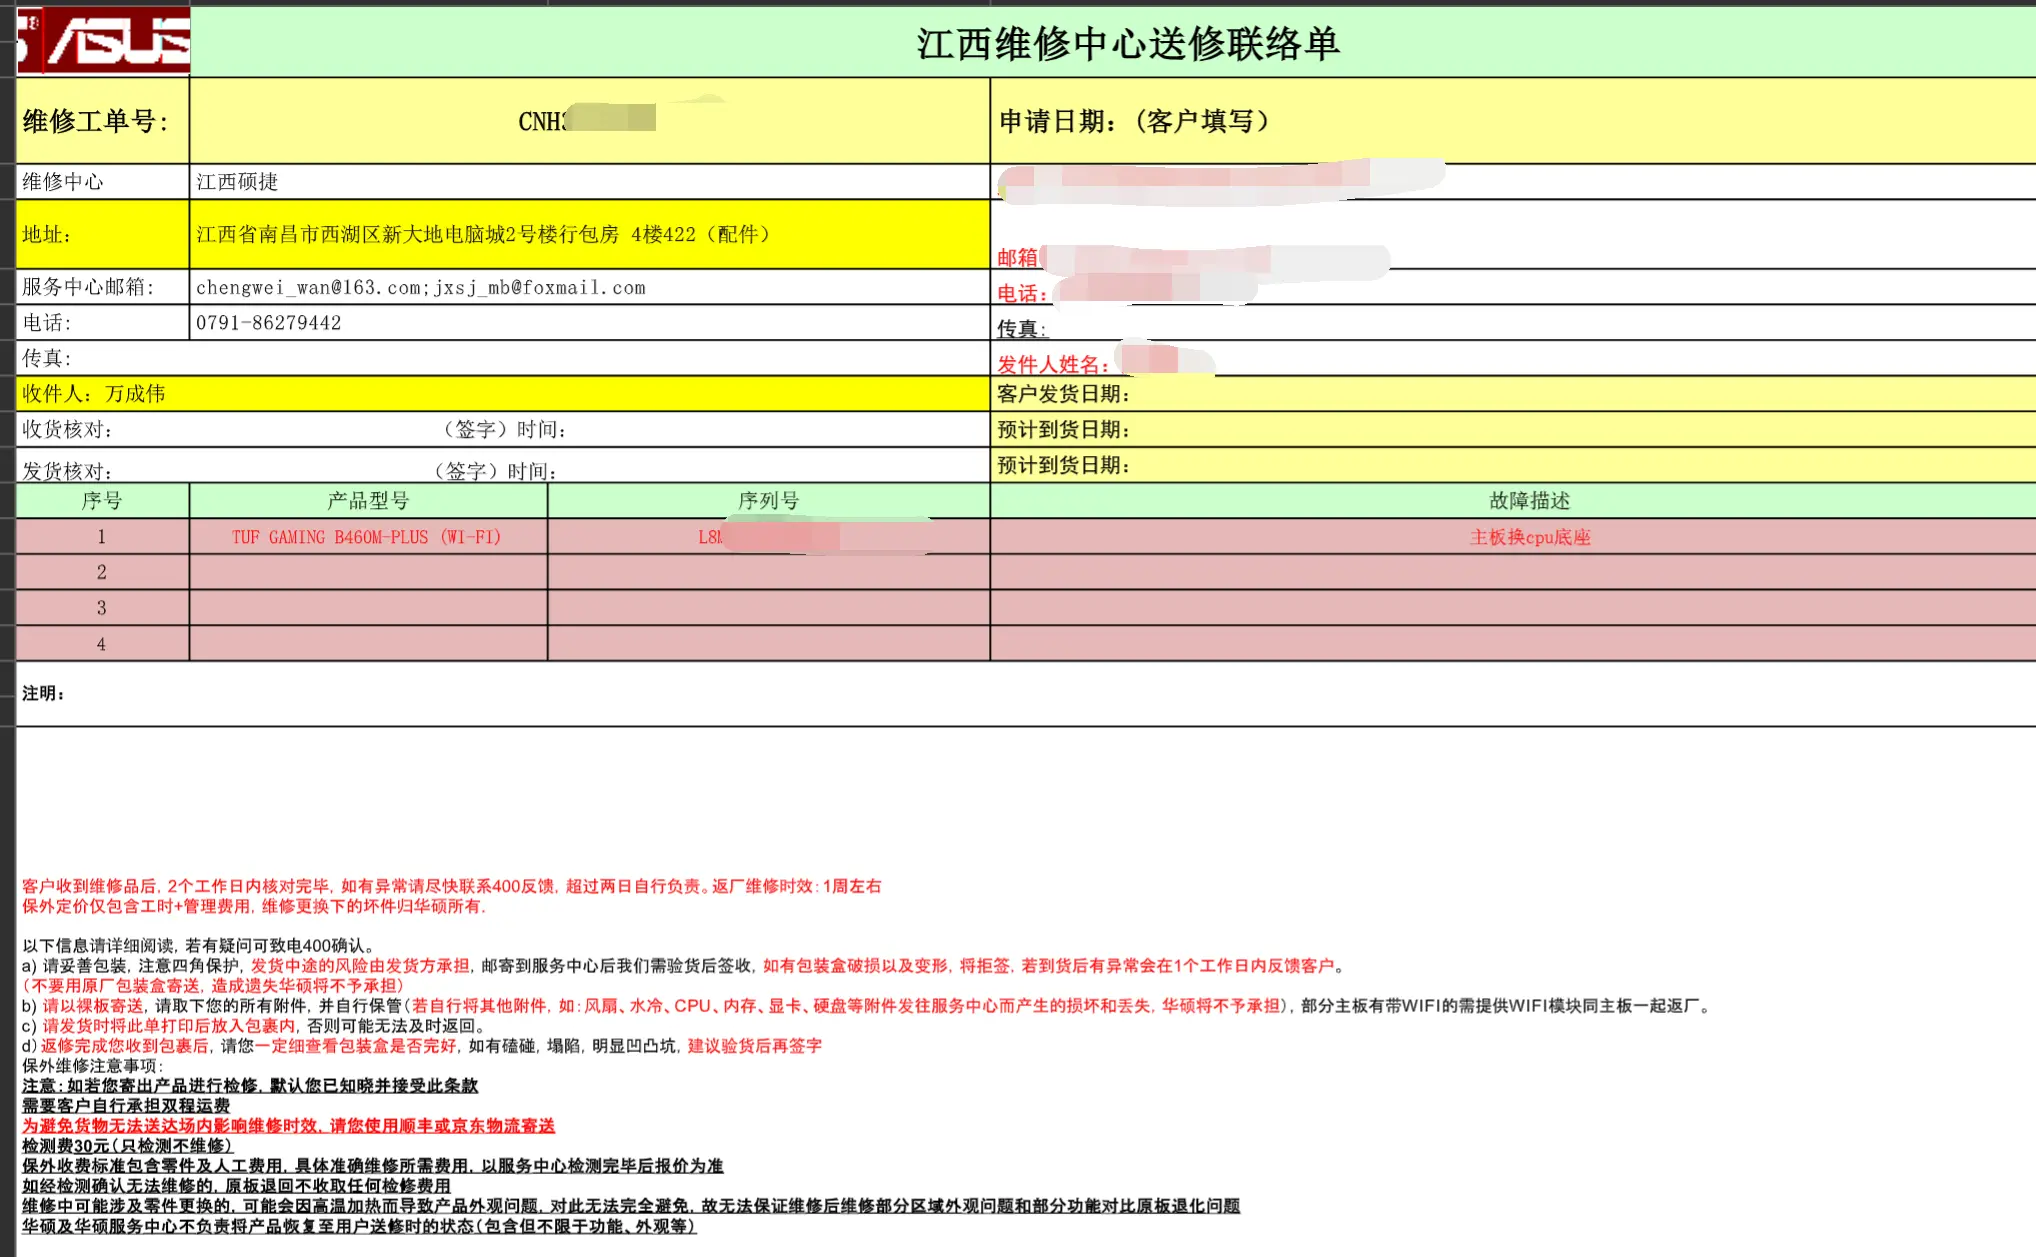Select the 申请日期 (客户填写) cell
The image size is (2036, 1257).
pos(1513,121)
